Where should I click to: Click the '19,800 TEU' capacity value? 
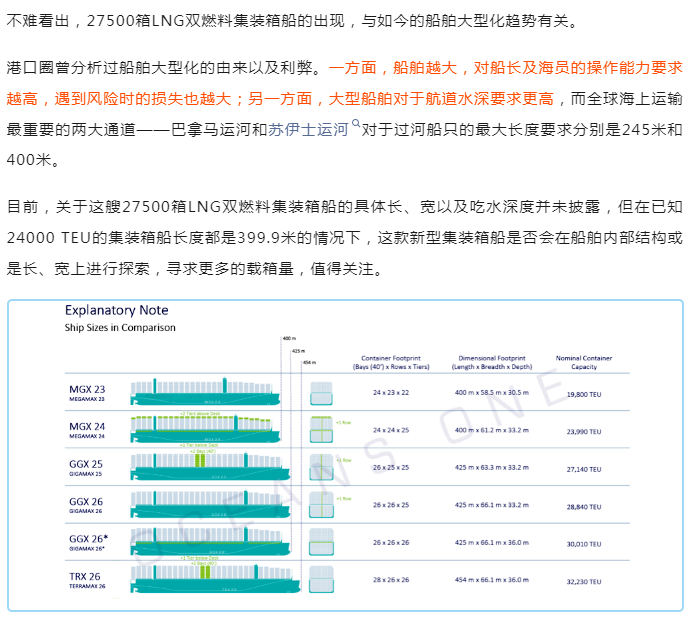tap(584, 394)
